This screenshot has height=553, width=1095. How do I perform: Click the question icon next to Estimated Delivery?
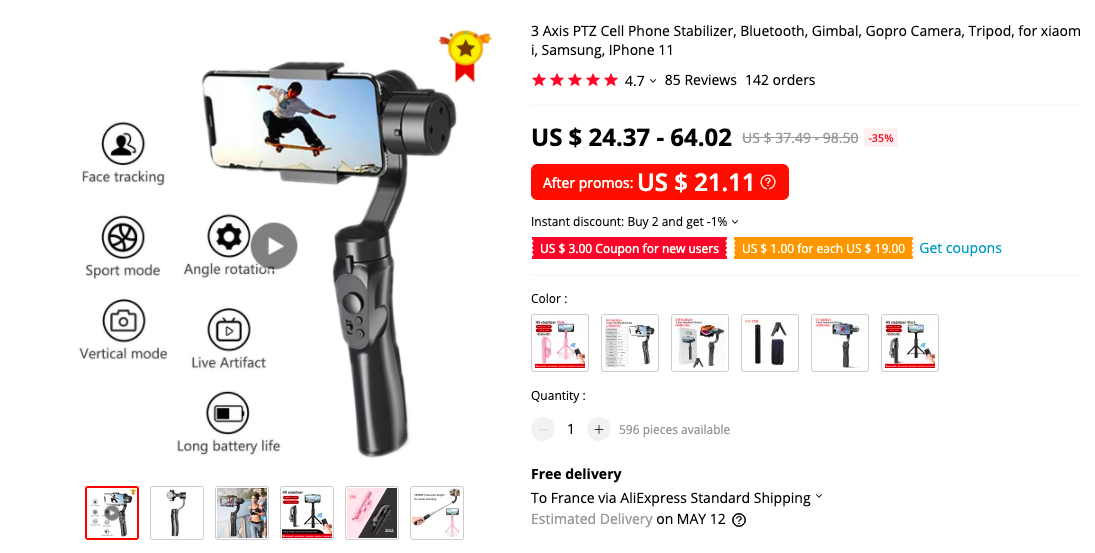pos(739,519)
